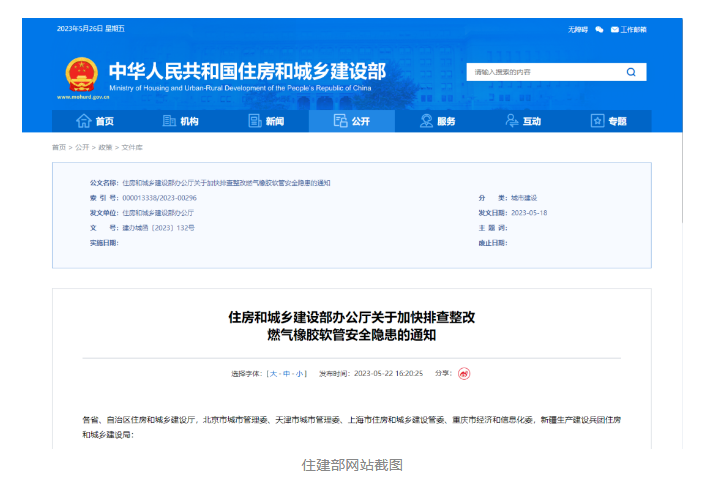Open the 服务 navigation tab

point(438,121)
